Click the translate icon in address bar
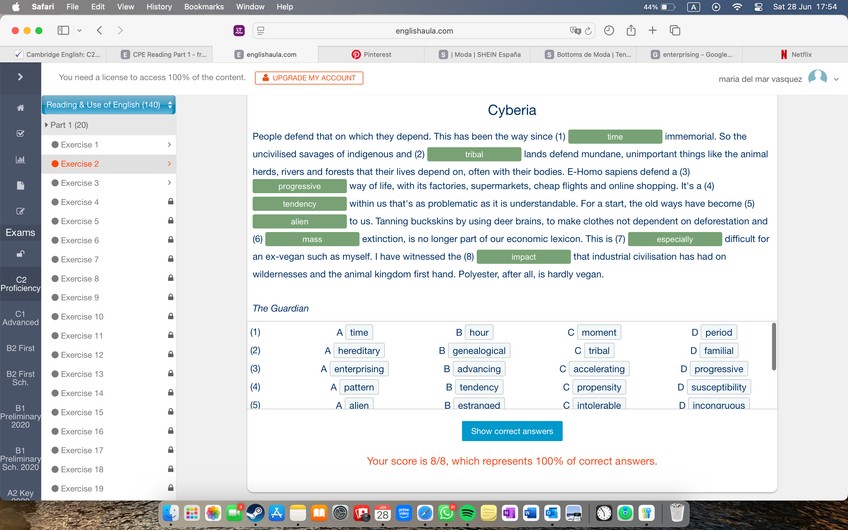 point(575,31)
